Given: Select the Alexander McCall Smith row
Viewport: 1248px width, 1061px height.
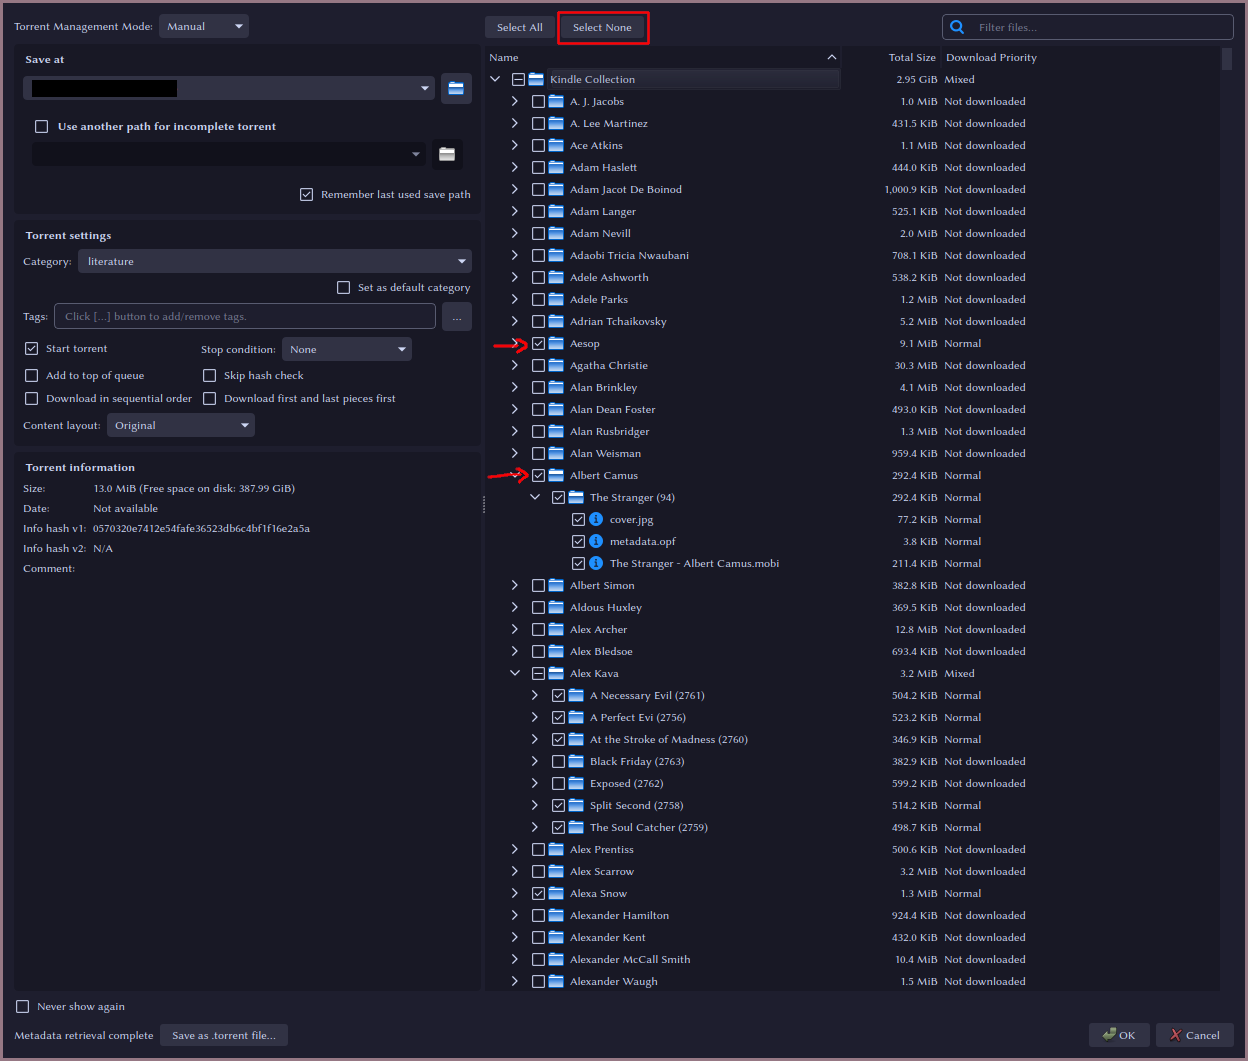Looking at the screenshot, I should pos(630,959).
